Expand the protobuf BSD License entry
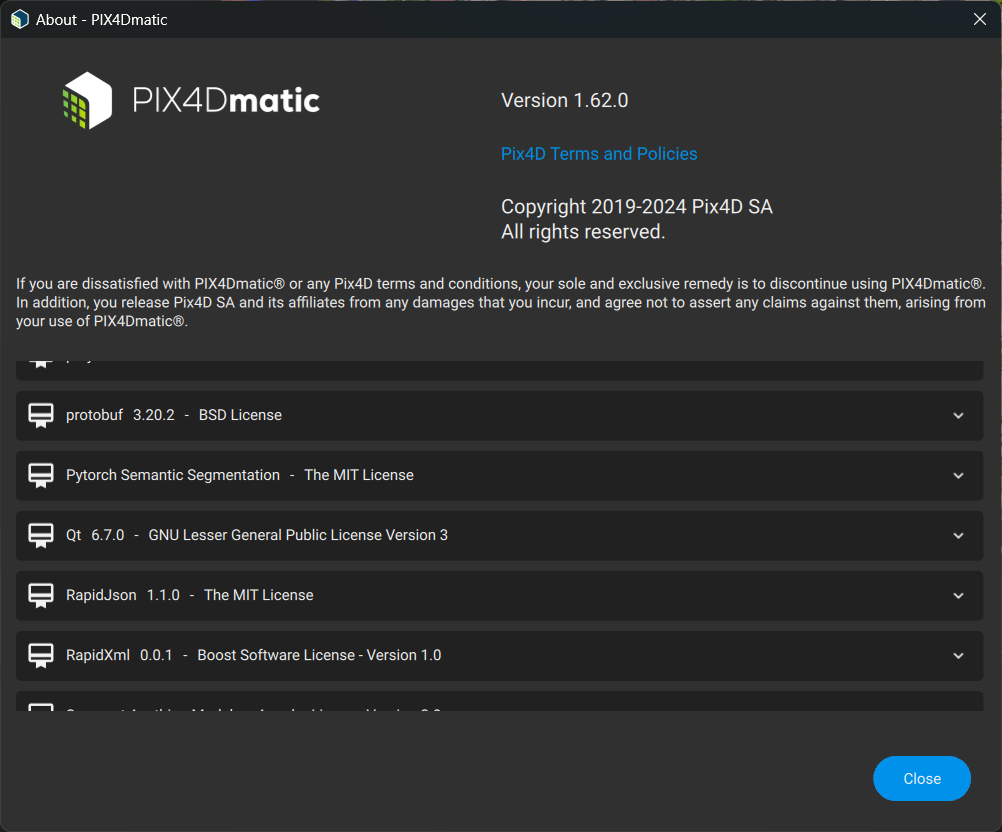Viewport: 1002px width, 832px height. [957, 415]
